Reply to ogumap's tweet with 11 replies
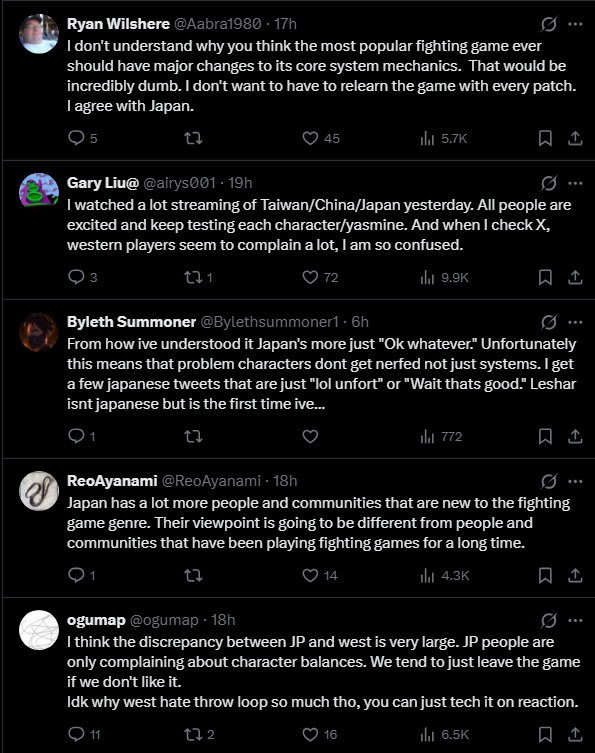 click(76, 734)
